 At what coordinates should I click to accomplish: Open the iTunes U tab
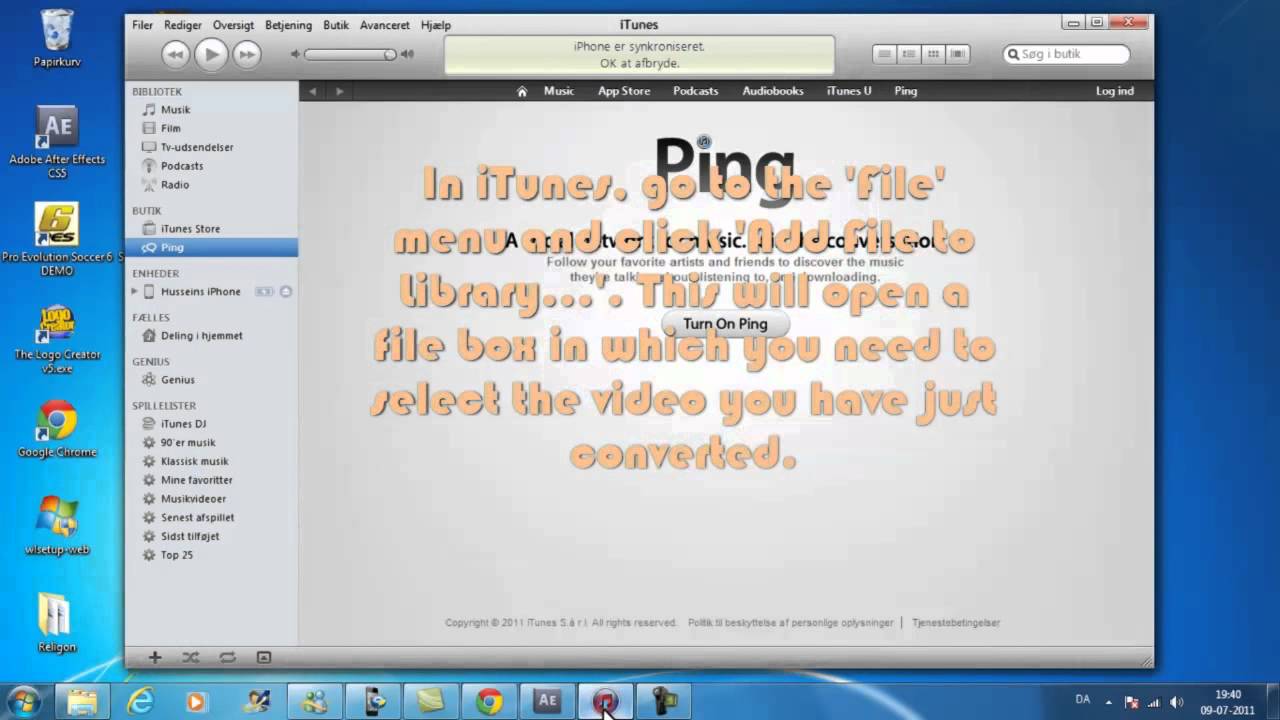tap(849, 91)
